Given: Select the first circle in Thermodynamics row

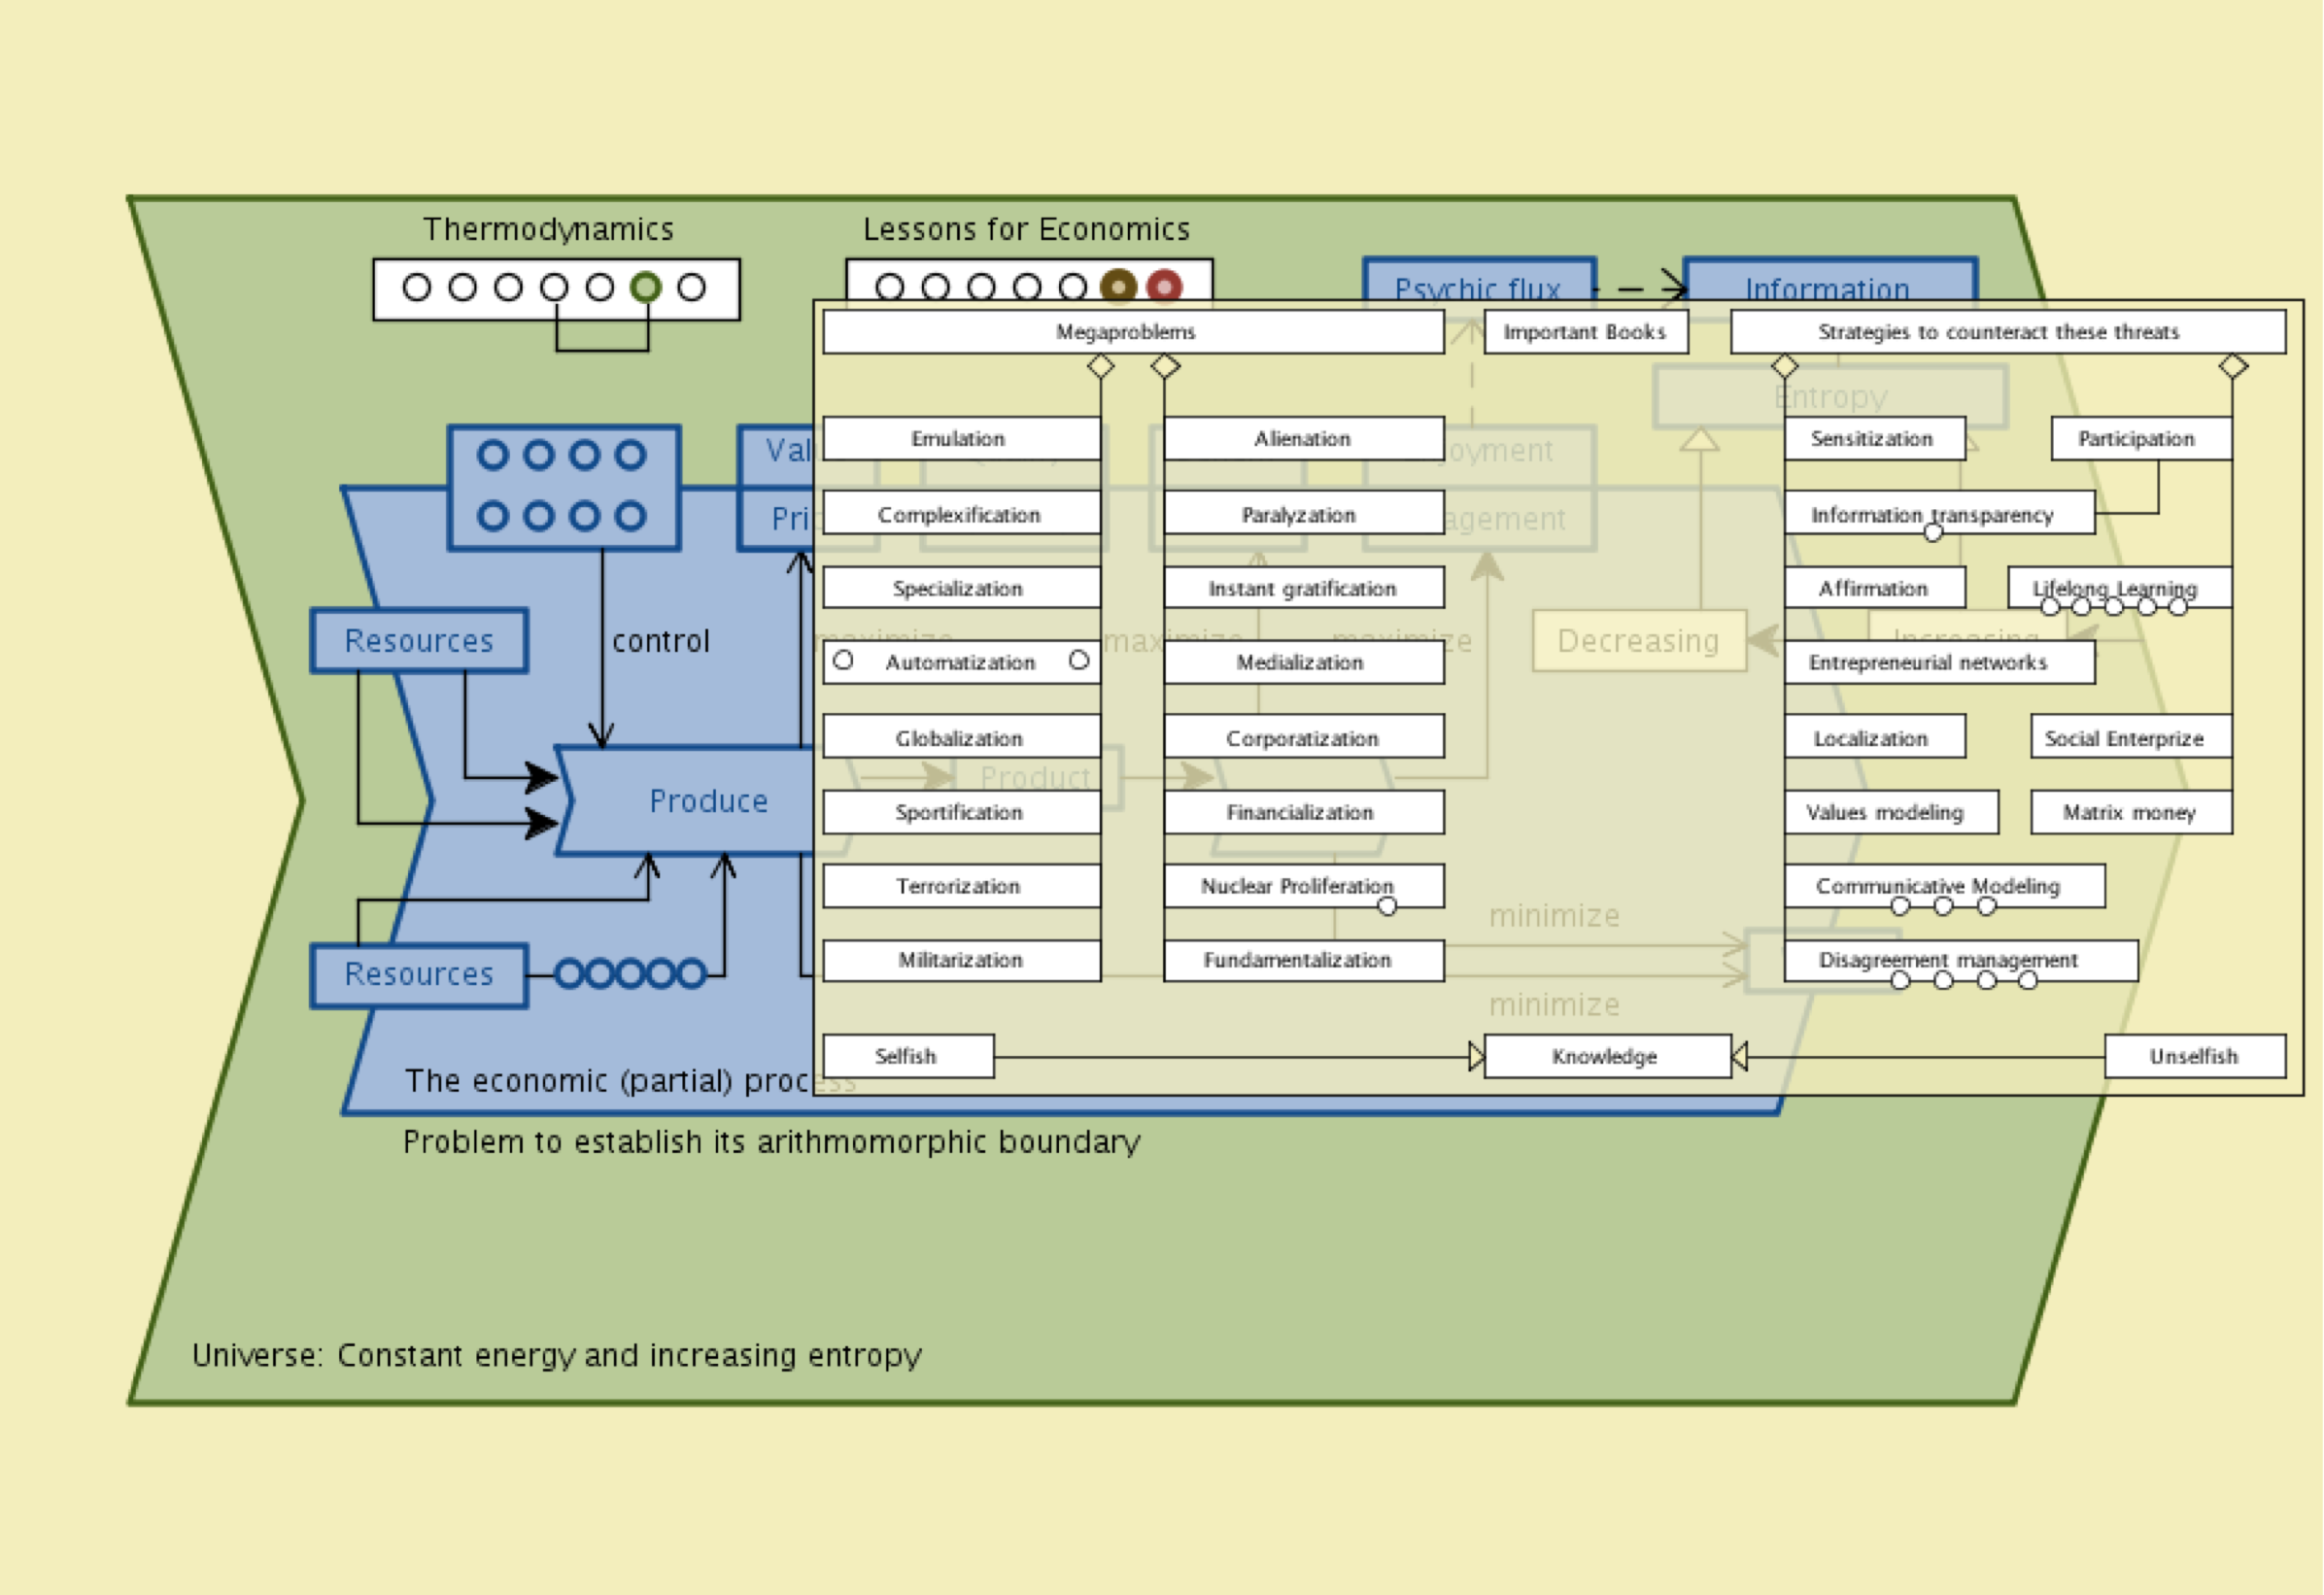Looking at the screenshot, I should (x=417, y=288).
